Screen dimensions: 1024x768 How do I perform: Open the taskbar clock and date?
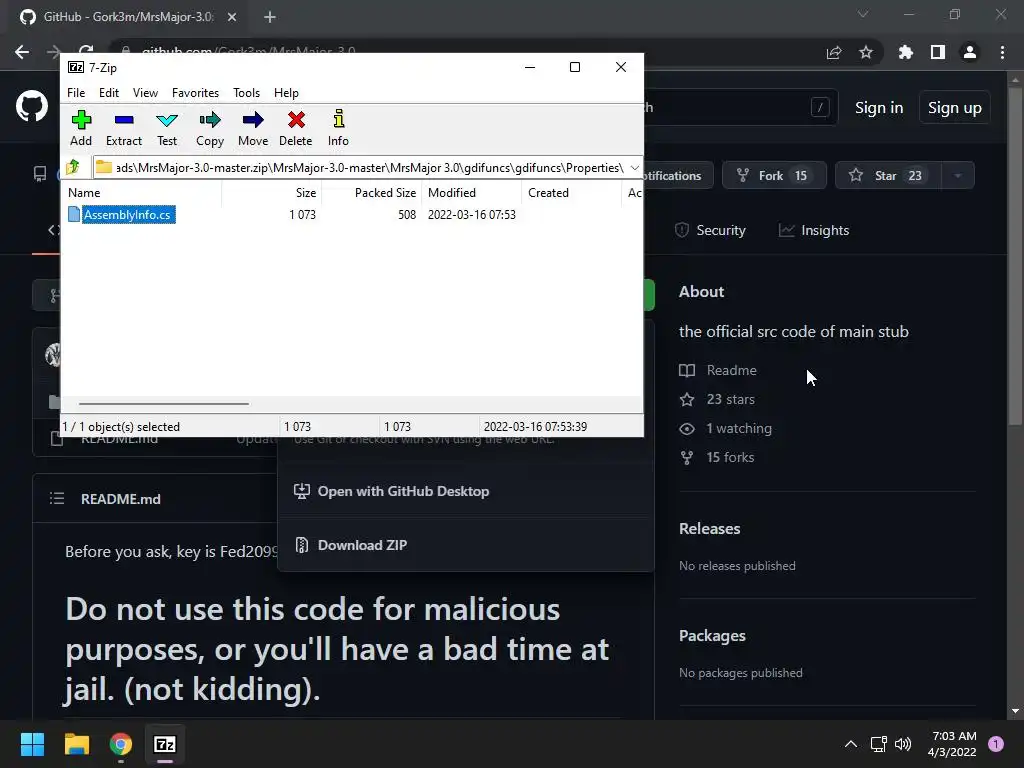pyautogui.click(x=953, y=744)
